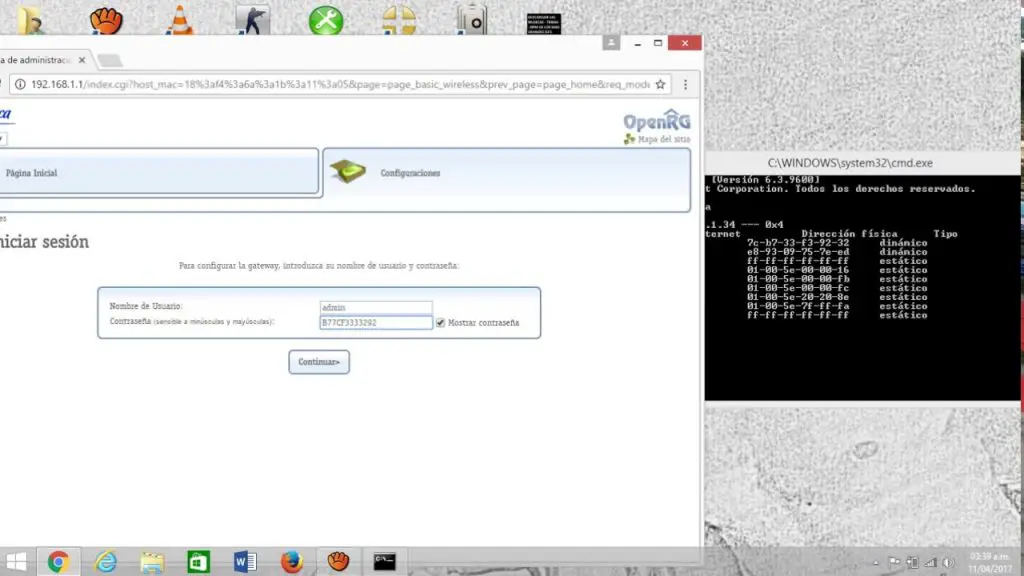
Task: Open the Chrome three-dot menu
Action: pos(686,85)
